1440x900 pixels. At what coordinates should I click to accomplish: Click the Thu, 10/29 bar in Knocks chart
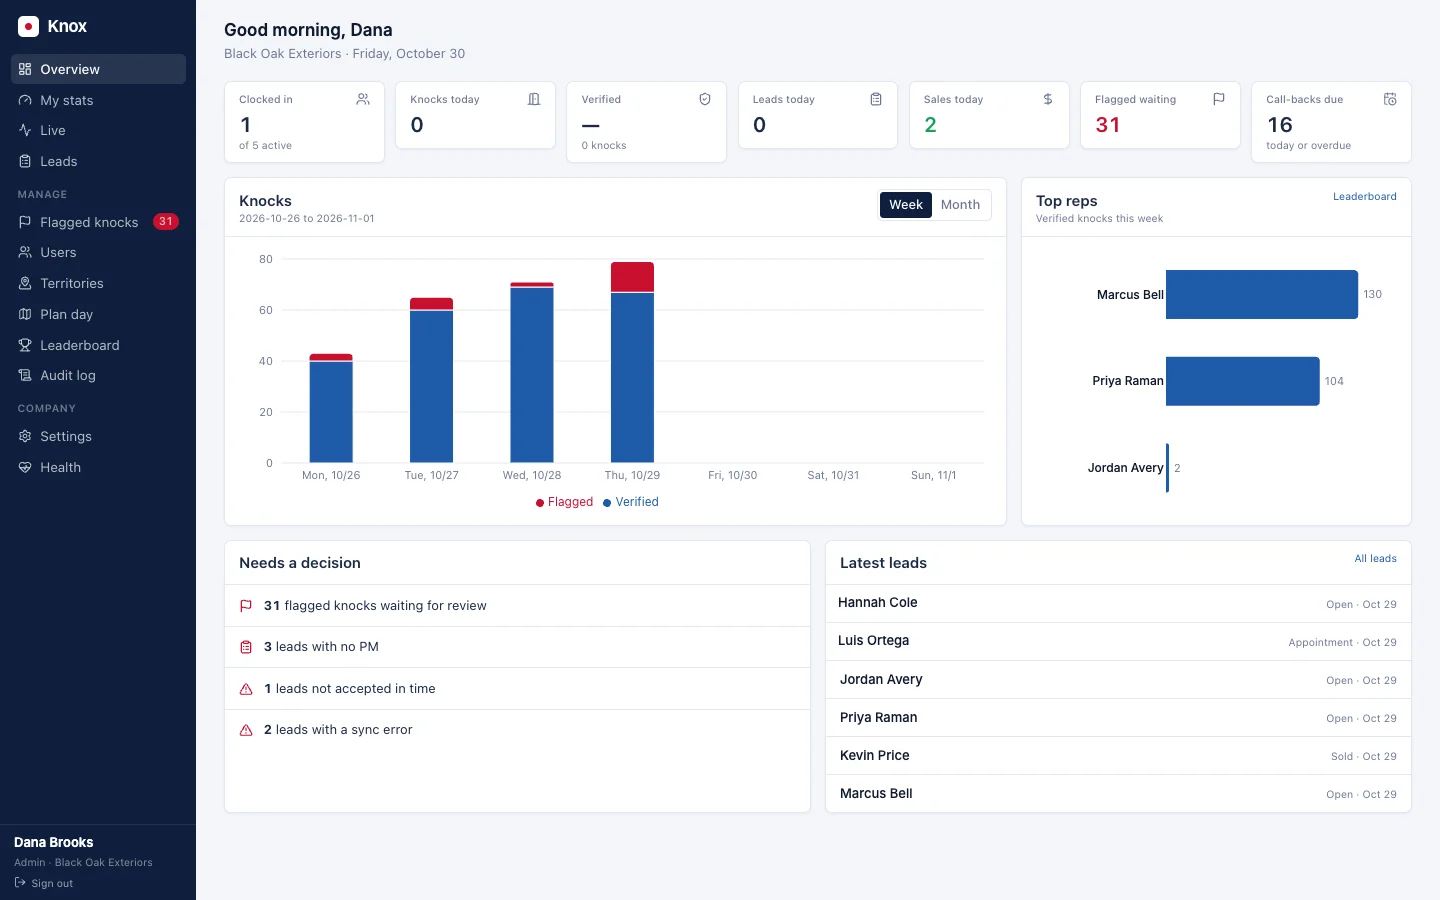[632, 362]
